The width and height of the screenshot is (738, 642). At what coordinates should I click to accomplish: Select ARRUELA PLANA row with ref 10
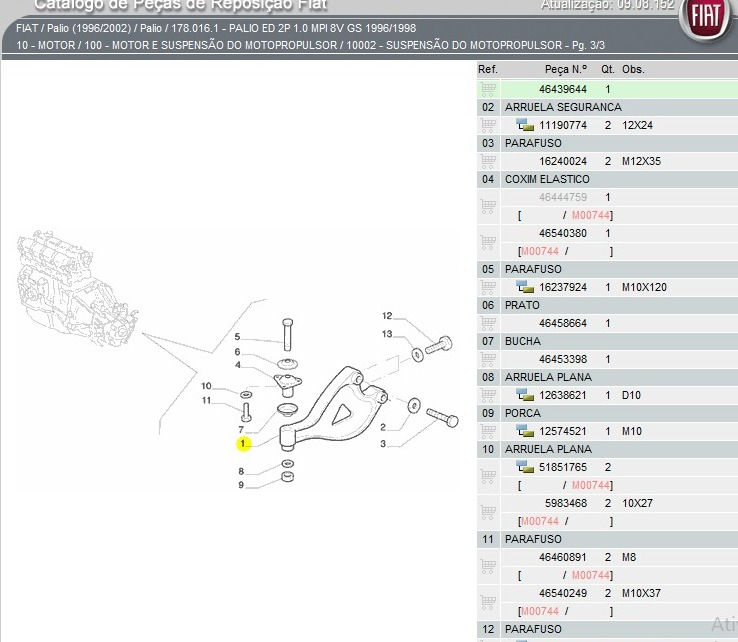click(x=607, y=449)
